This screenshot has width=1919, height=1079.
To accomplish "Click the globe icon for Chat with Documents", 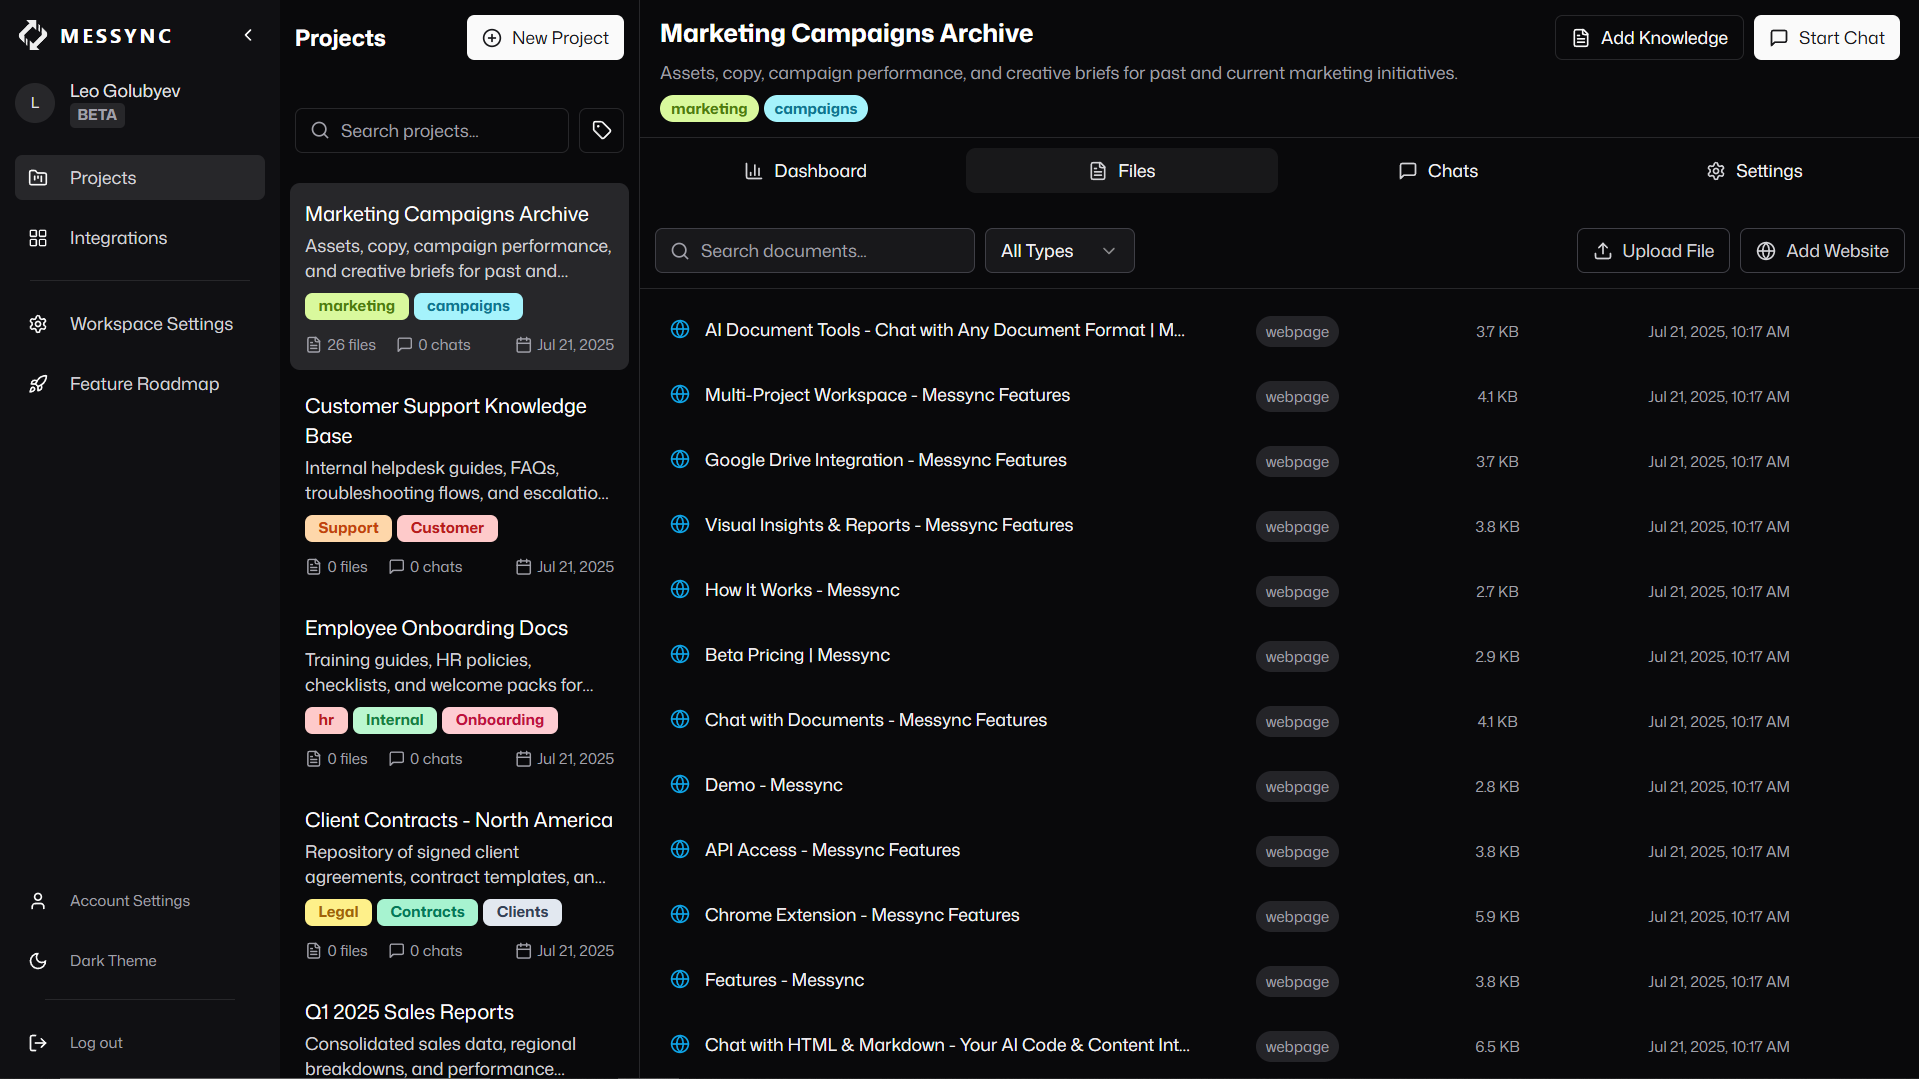I will [x=680, y=720].
